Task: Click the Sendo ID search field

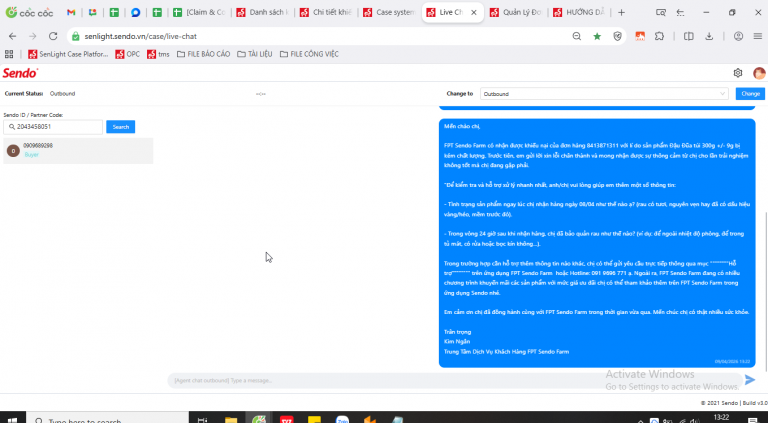Action: pos(53,127)
